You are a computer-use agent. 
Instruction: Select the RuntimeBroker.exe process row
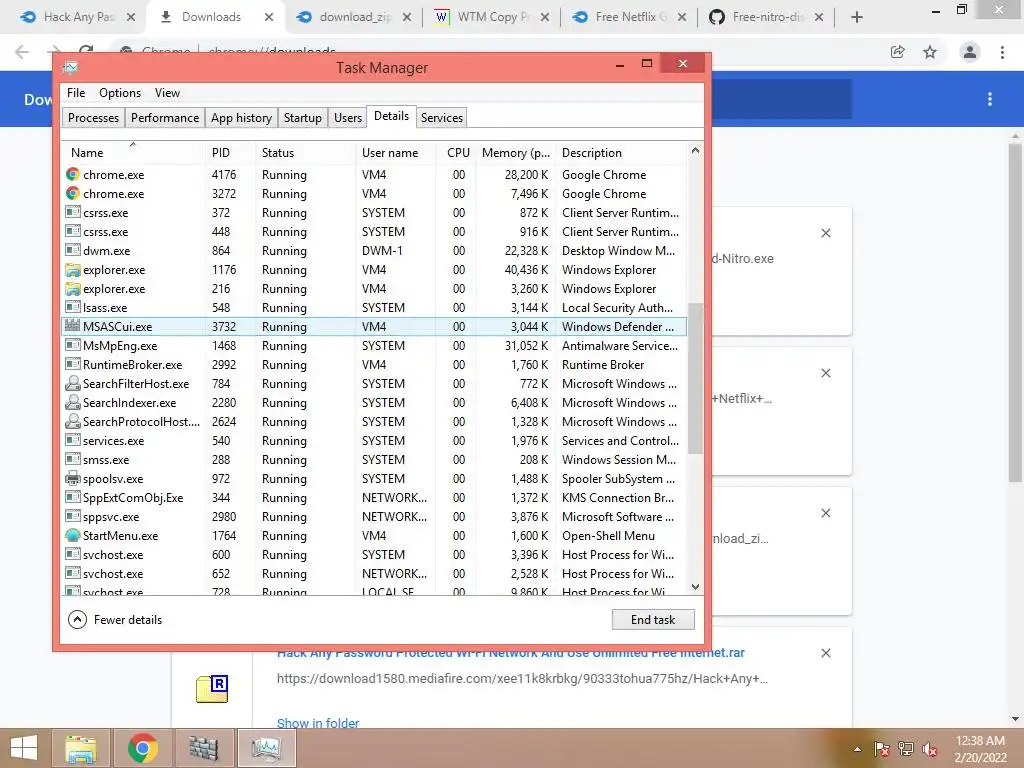[374, 364]
